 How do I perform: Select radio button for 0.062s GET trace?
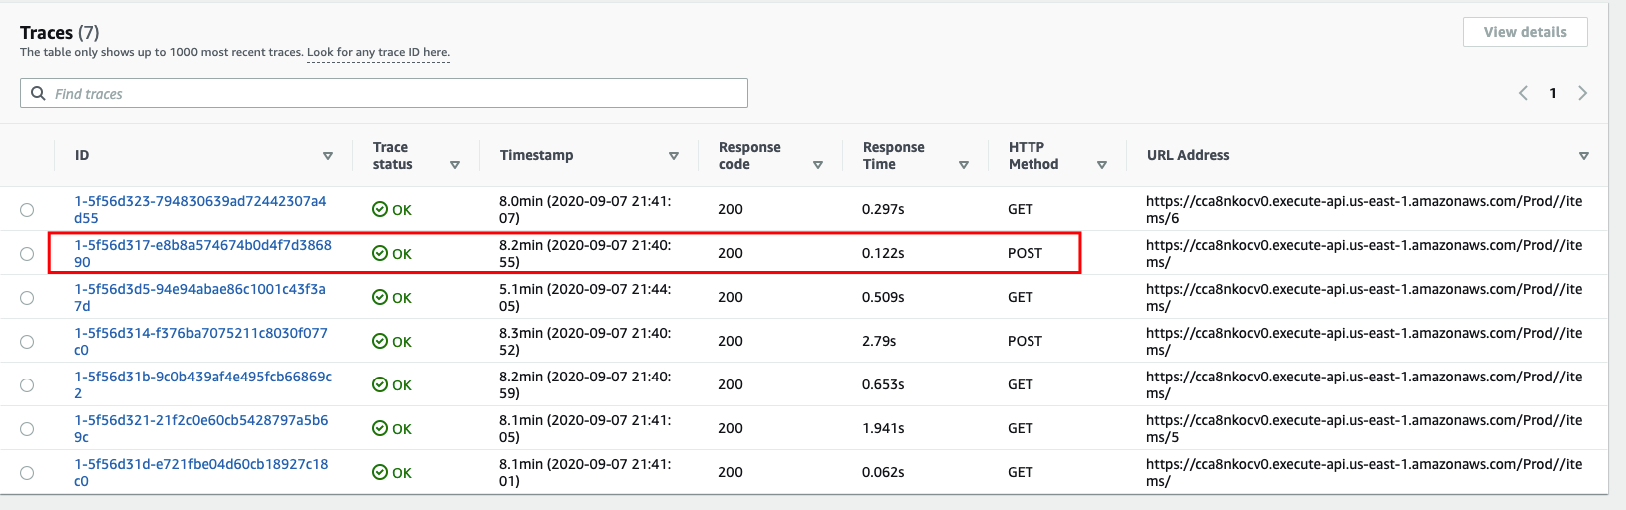(27, 473)
